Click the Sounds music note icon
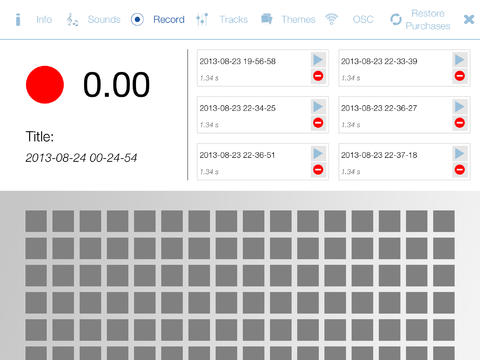Screen dimensions: 480x360 click(x=72, y=20)
